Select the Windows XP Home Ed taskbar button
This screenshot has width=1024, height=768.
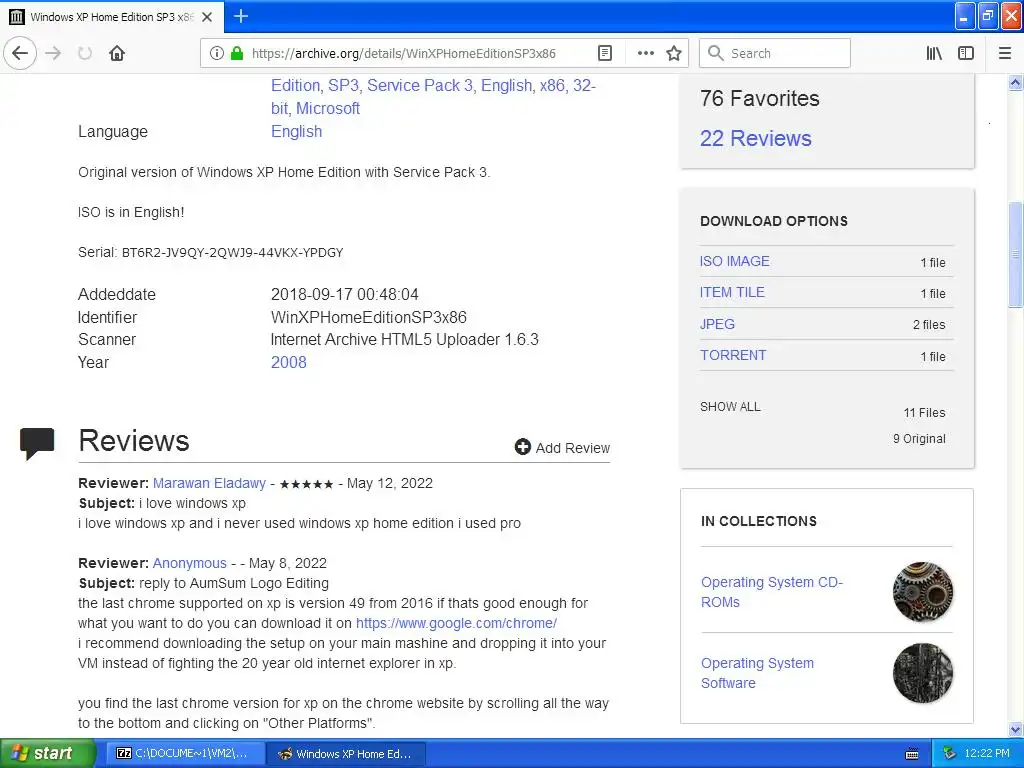pos(347,754)
